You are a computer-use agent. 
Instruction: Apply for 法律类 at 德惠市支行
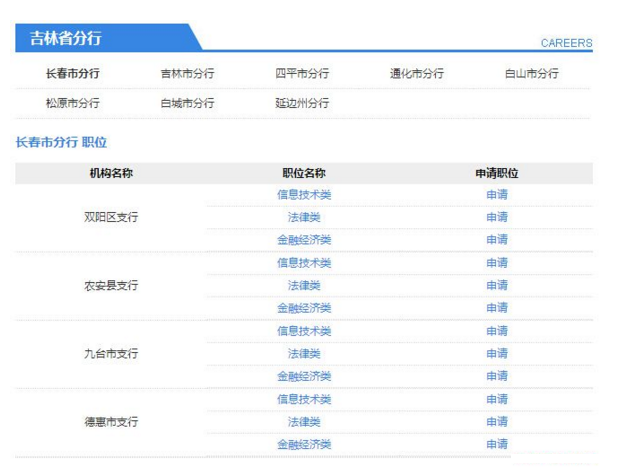[497, 422]
